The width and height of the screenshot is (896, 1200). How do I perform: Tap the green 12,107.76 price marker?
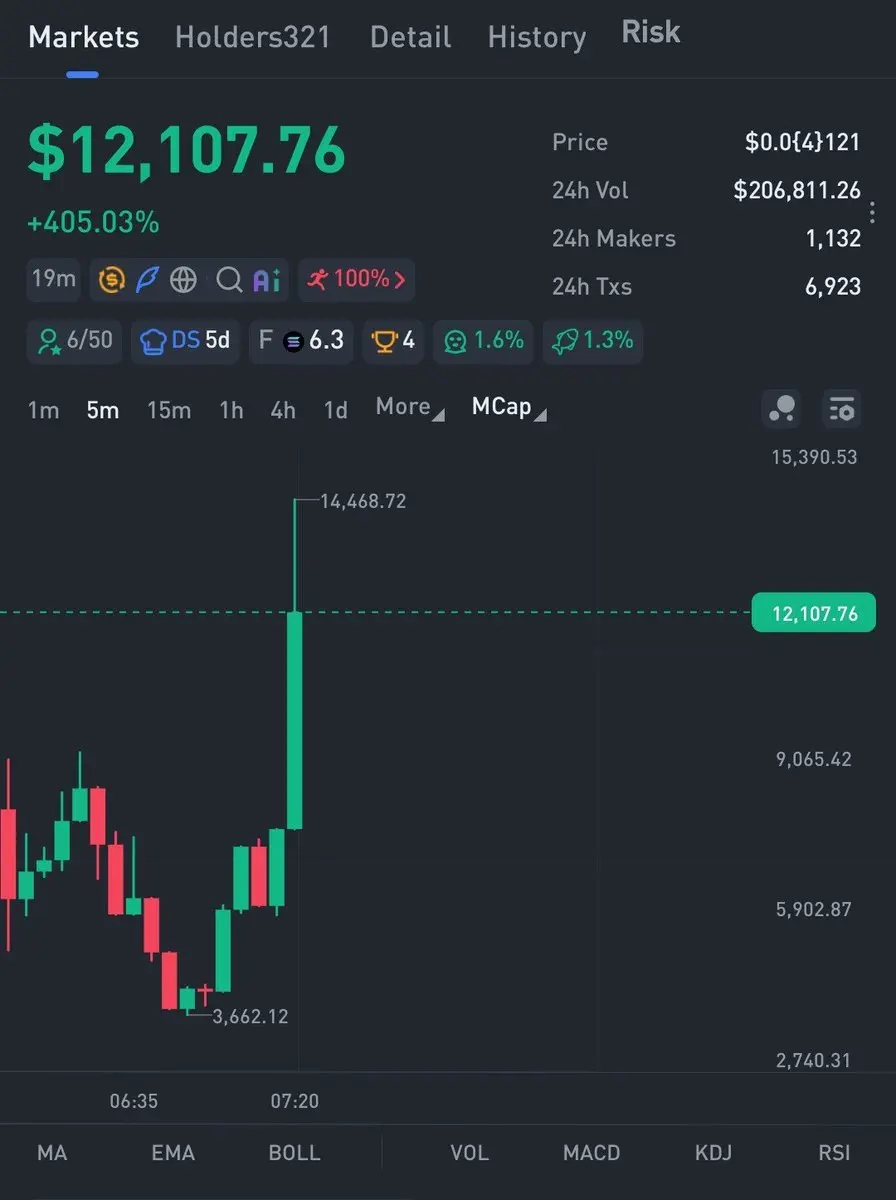click(x=813, y=613)
